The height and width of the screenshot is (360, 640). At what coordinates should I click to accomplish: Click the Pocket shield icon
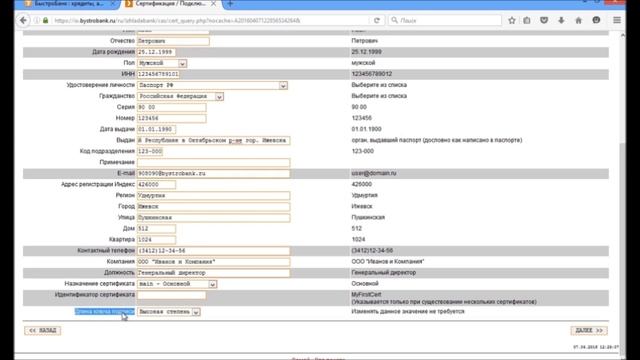pos(544,20)
